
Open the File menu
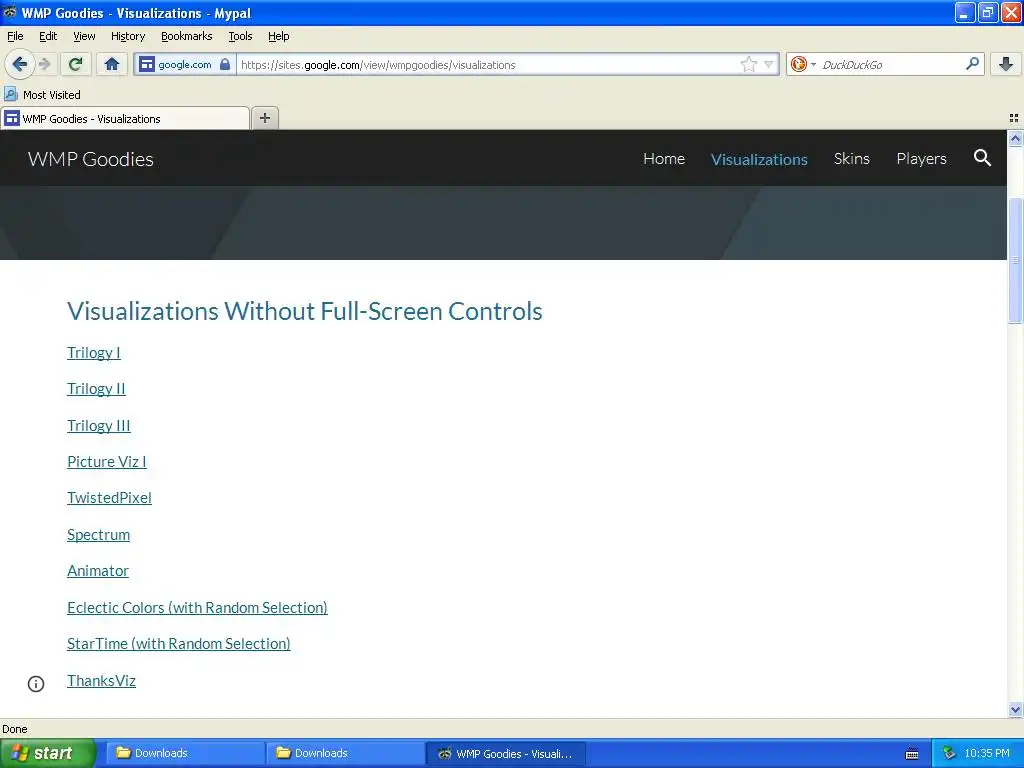coord(15,36)
